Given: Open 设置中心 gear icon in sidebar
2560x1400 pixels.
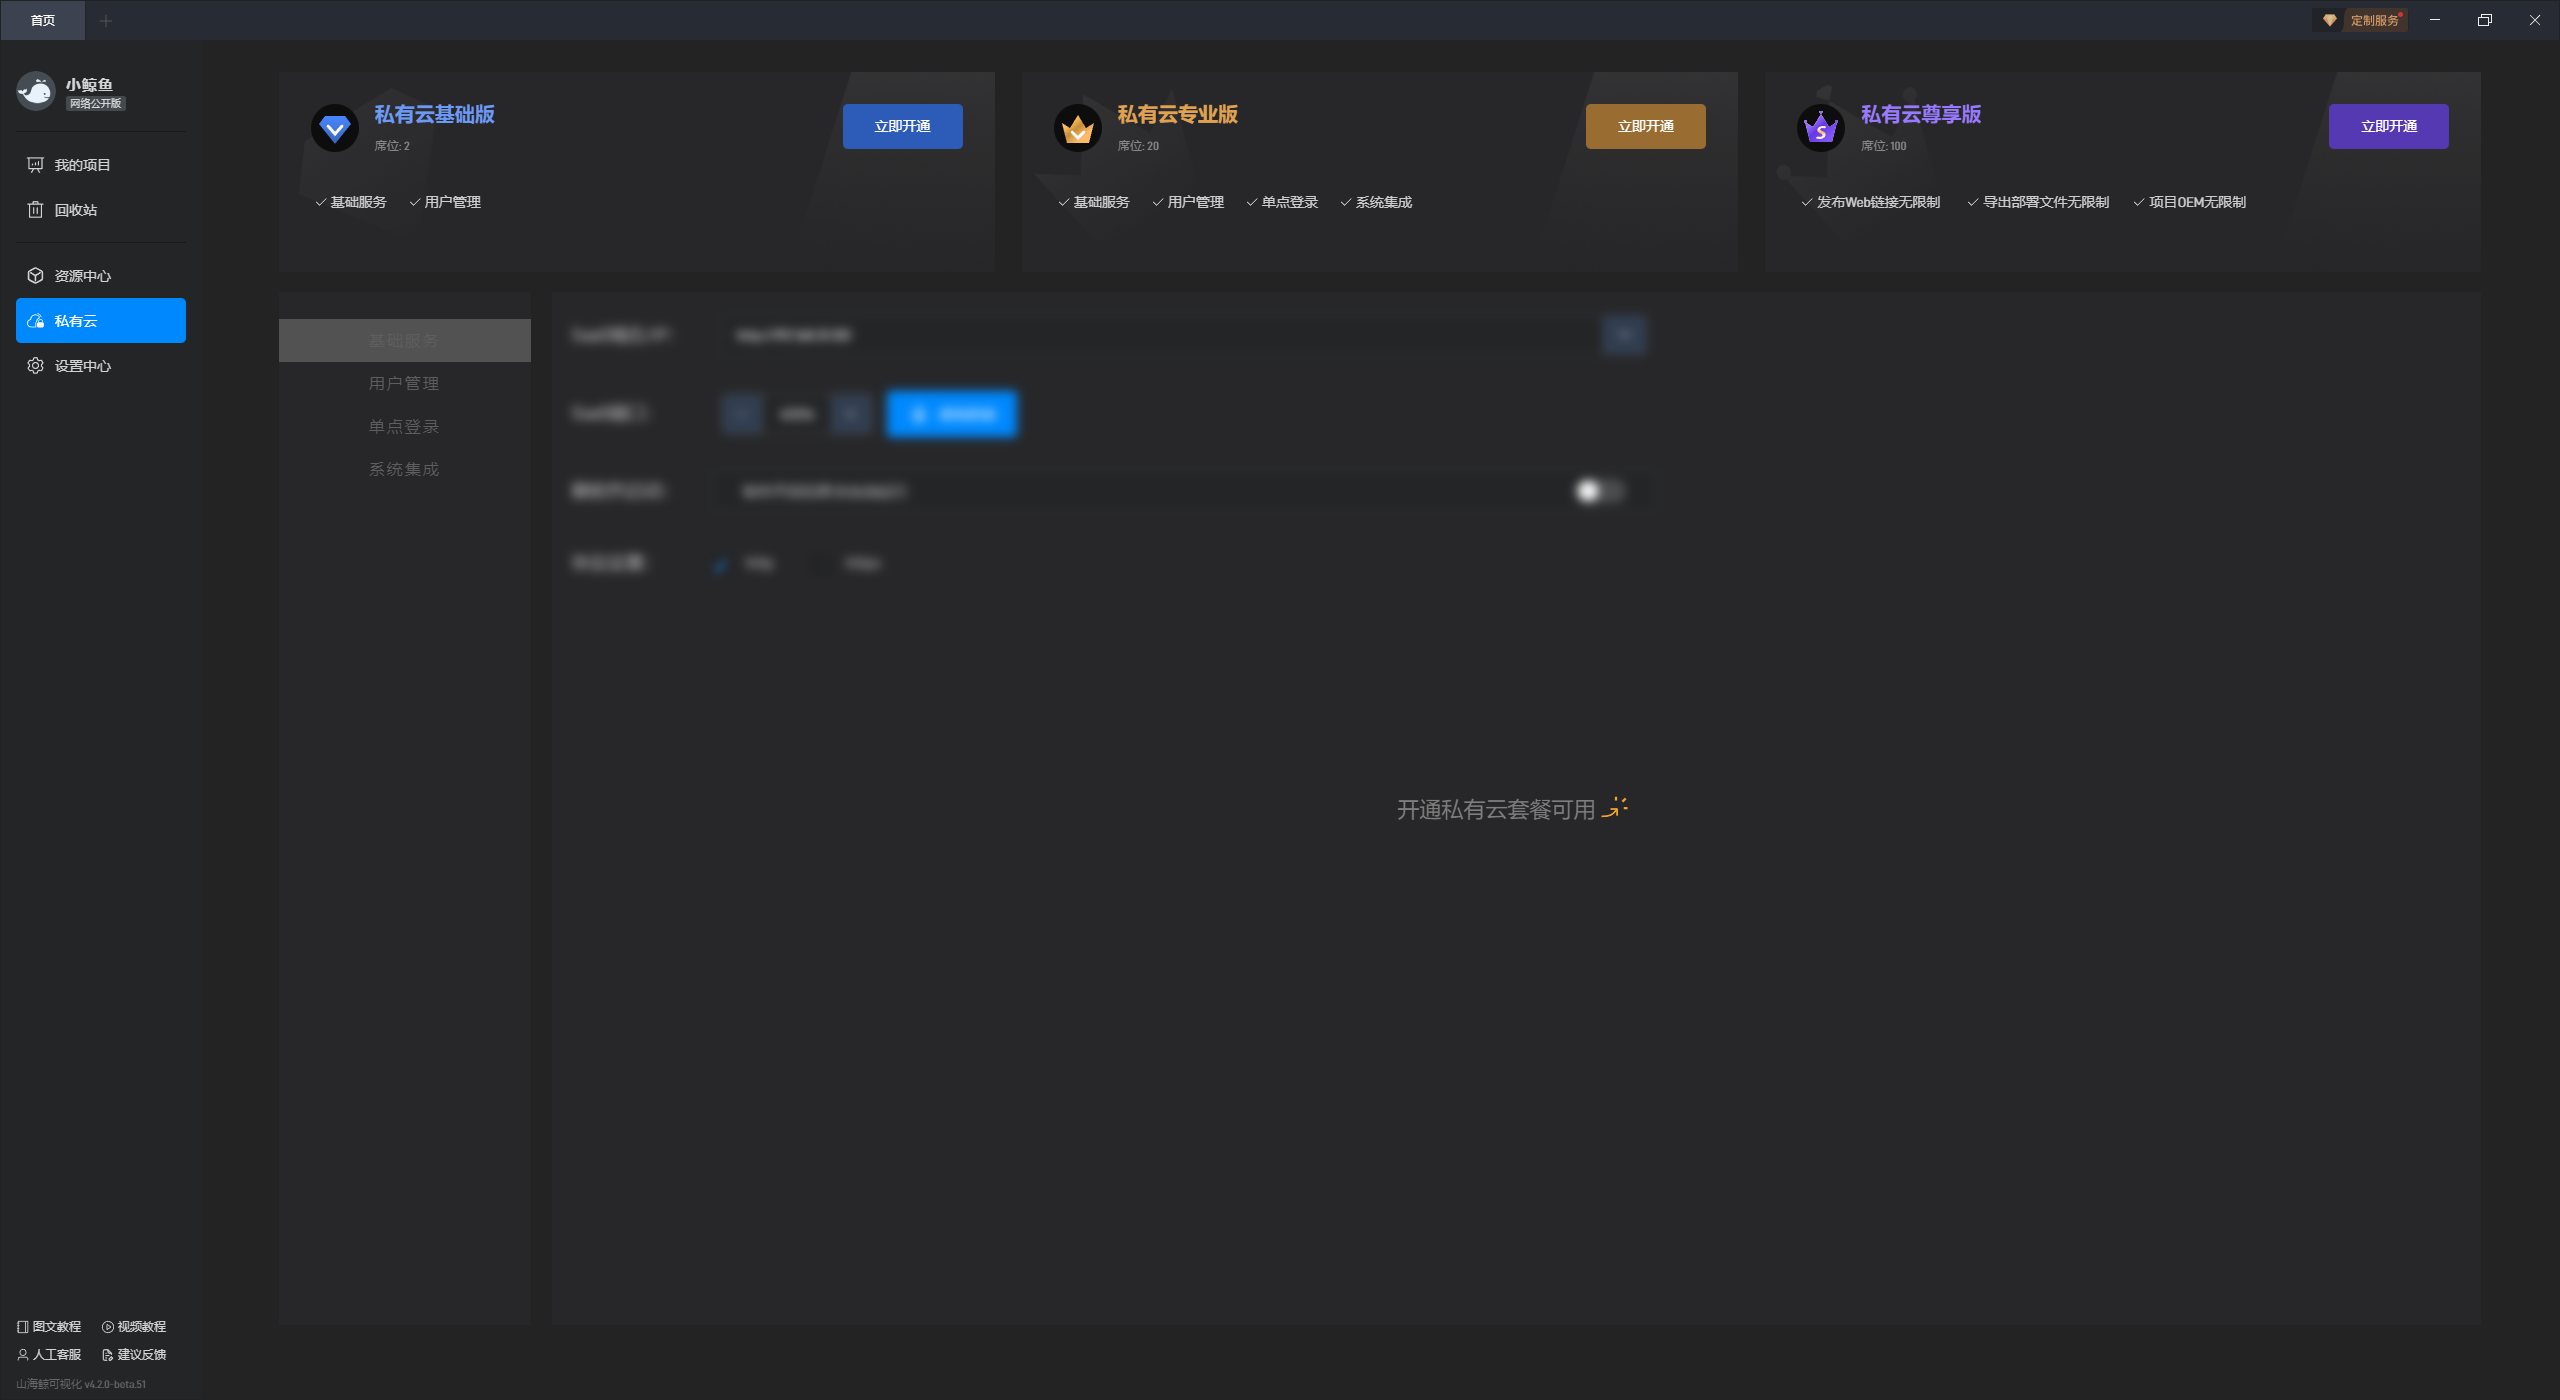Looking at the screenshot, I should point(36,366).
